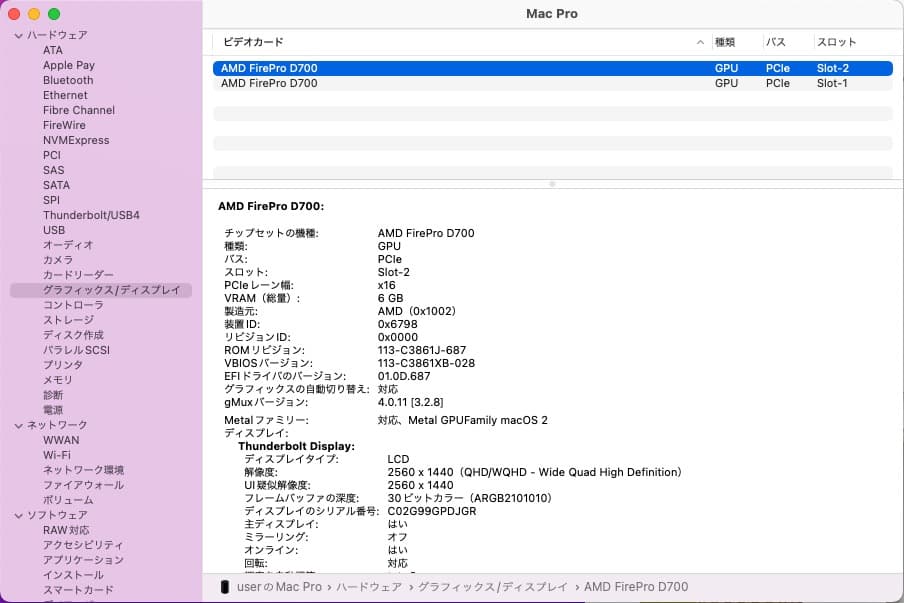Open ストレージ info in the sidebar
904x603 pixels.
[x=68, y=320]
